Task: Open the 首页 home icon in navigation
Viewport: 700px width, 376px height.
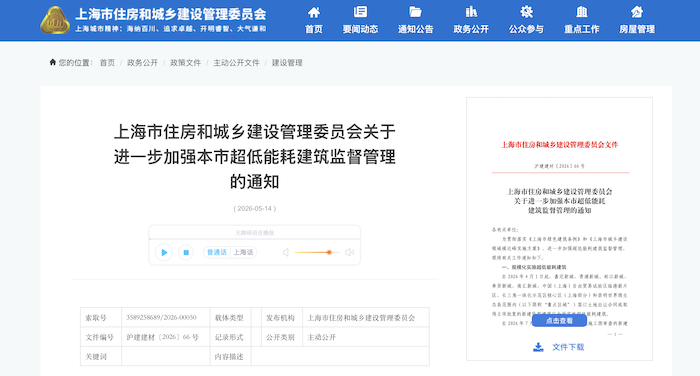Action: [x=314, y=12]
